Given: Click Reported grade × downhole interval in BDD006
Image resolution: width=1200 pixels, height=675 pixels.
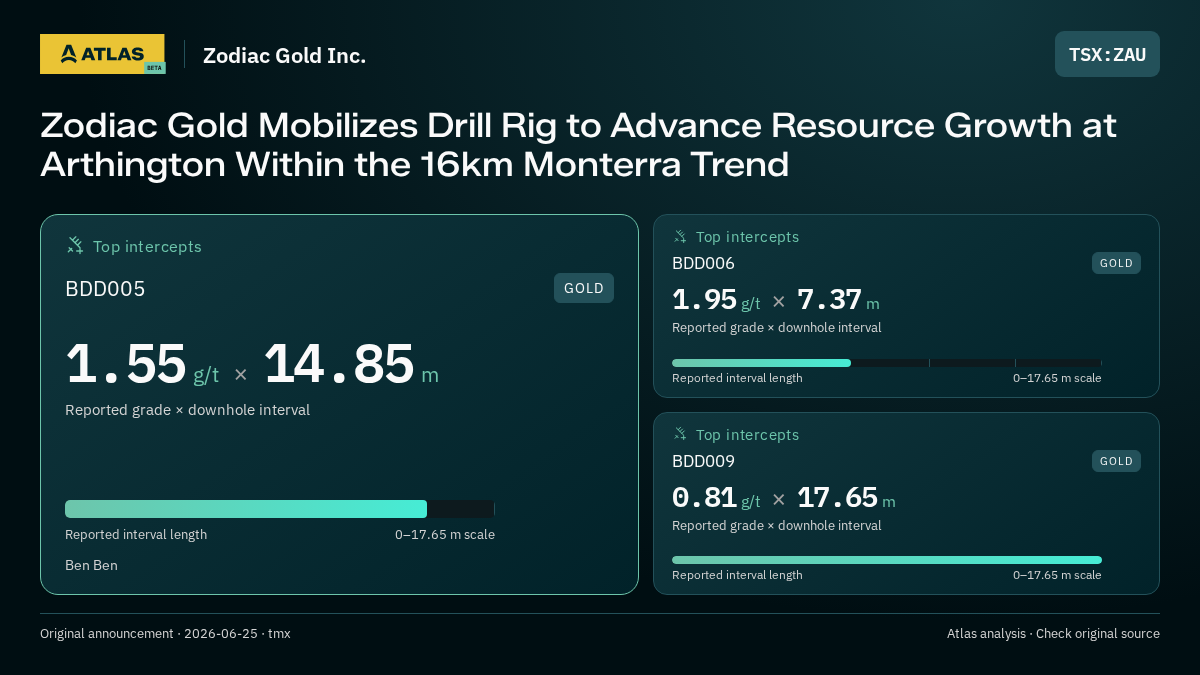Looking at the screenshot, I should click(x=777, y=327).
